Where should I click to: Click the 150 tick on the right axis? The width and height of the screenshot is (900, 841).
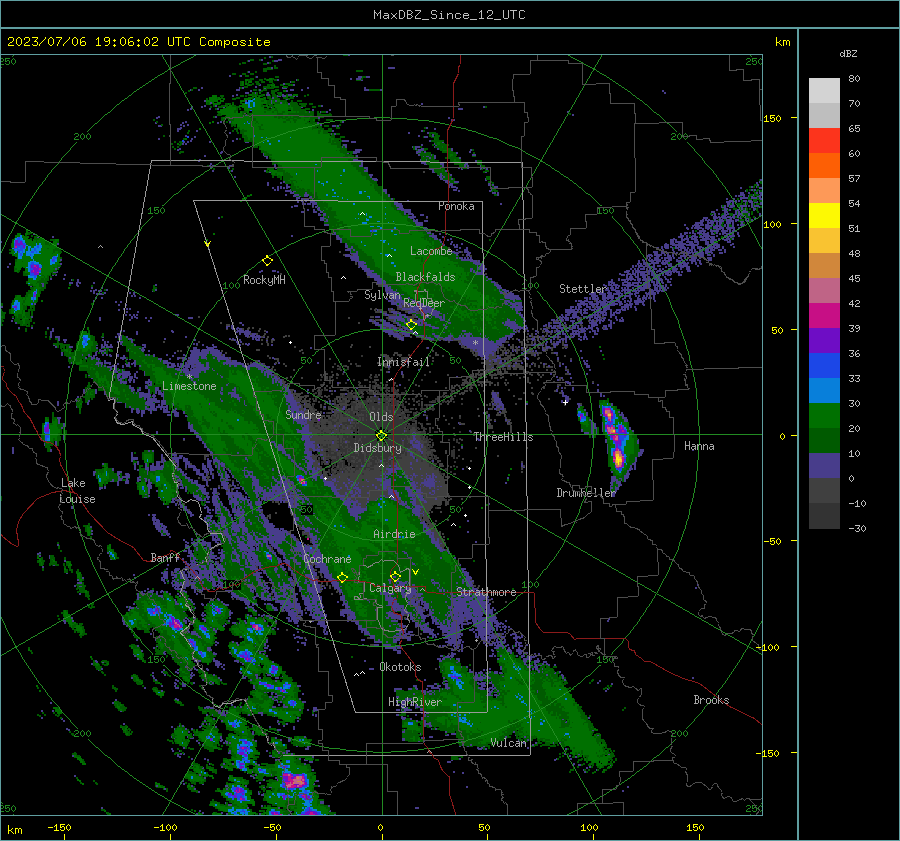772,118
